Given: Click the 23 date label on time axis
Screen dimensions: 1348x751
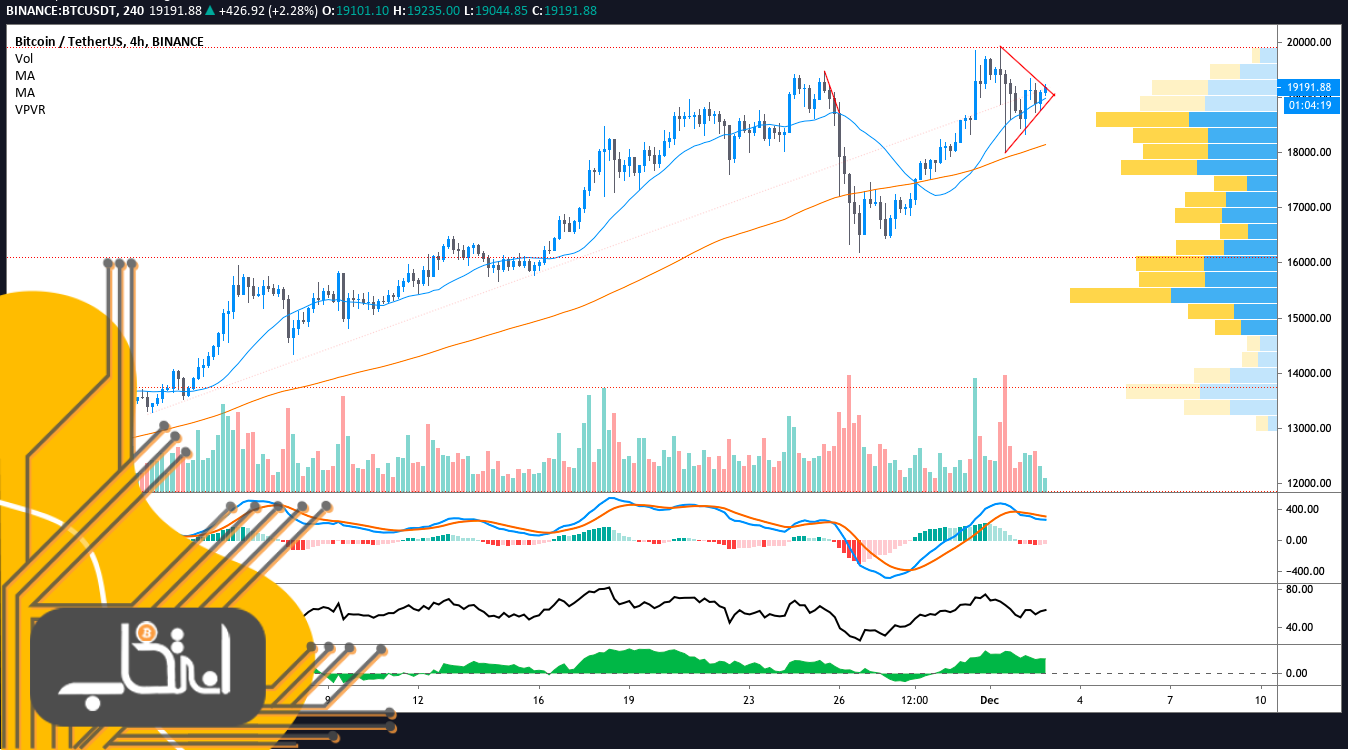Looking at the screenshot, I should pyautogui.click(x=749, y=700).
